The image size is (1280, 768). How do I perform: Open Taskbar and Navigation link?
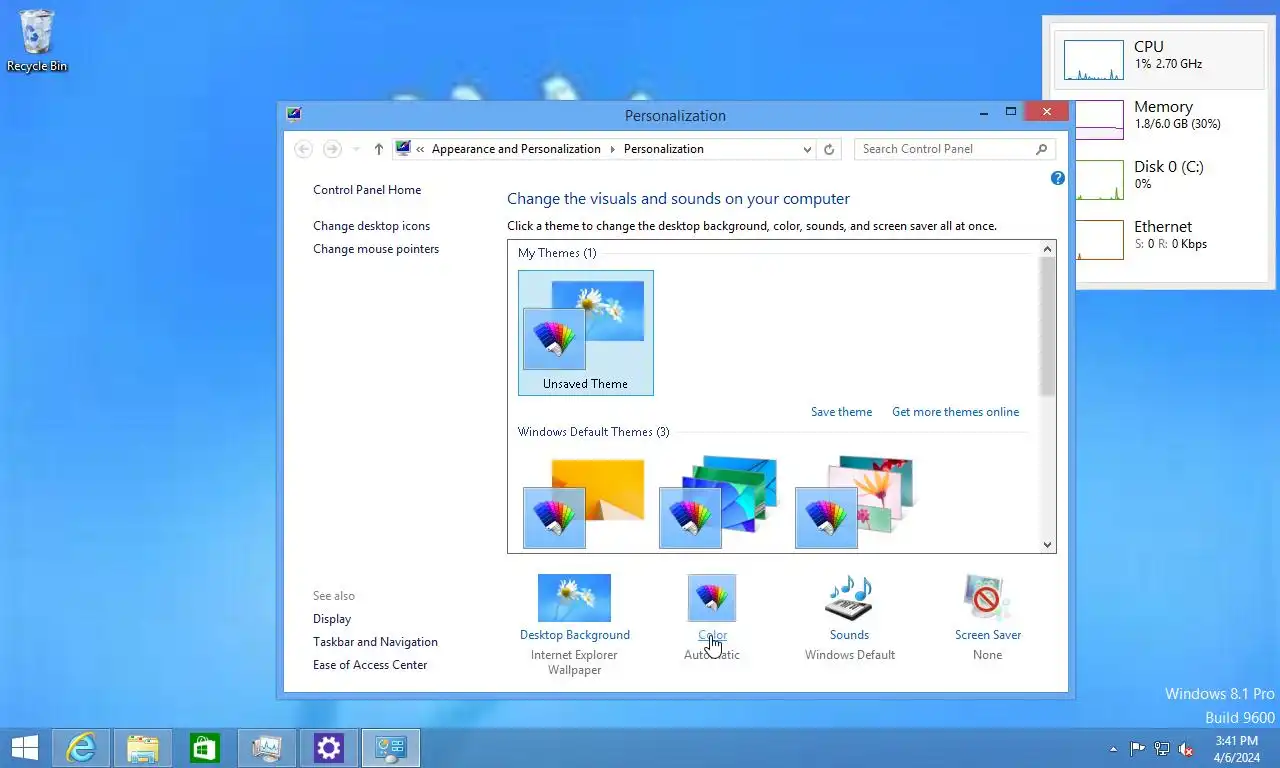375,642
